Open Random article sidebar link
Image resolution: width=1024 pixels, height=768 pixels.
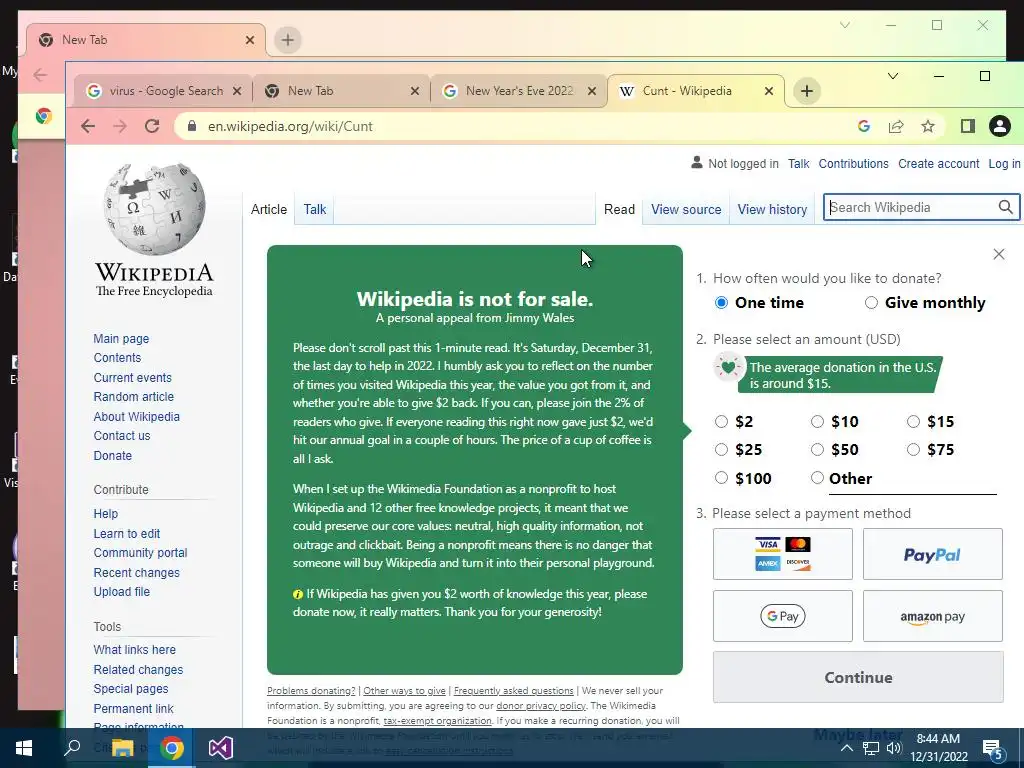click(x=134, y=397)
